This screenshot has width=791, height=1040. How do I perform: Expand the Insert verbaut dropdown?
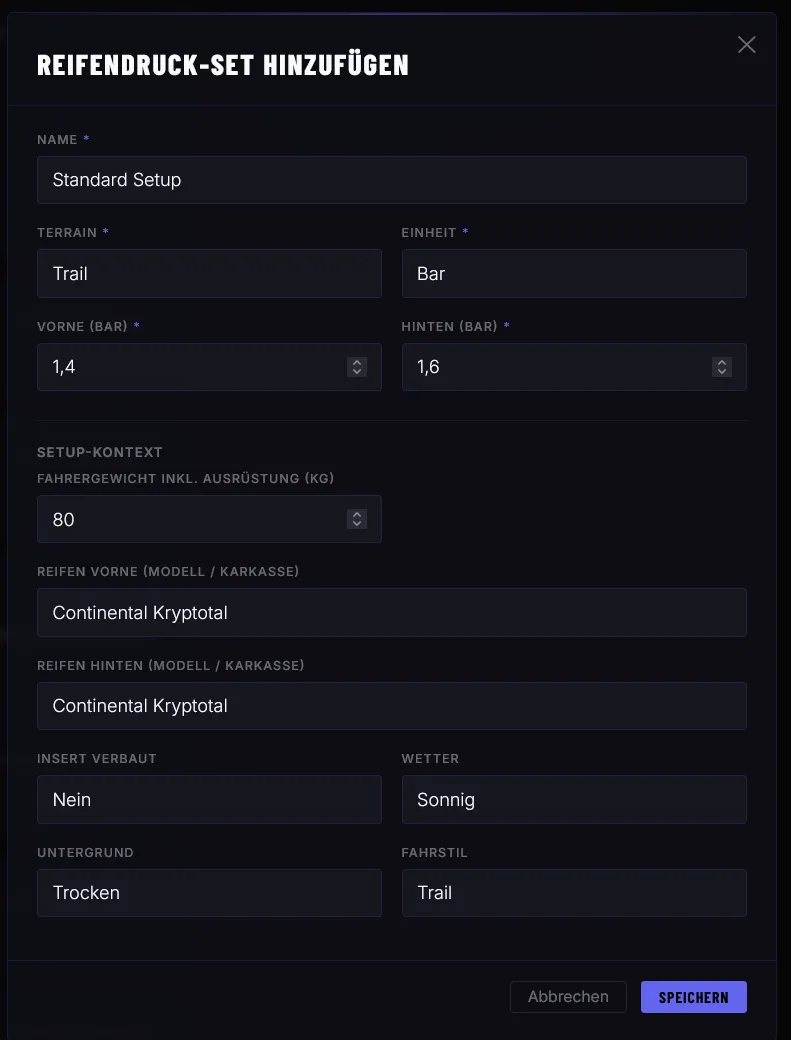(209, 800)
